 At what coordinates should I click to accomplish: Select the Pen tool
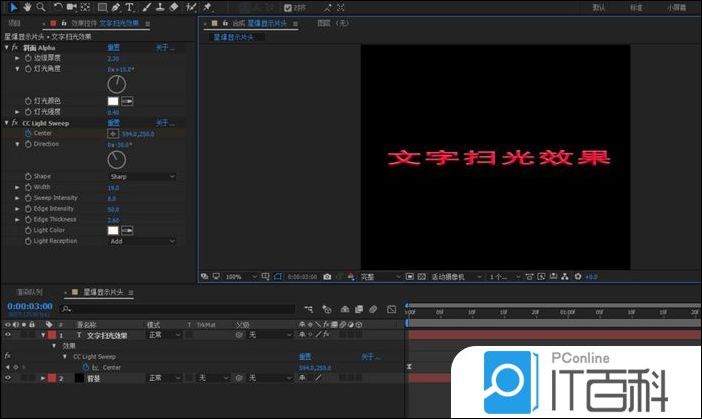point(116,7)
